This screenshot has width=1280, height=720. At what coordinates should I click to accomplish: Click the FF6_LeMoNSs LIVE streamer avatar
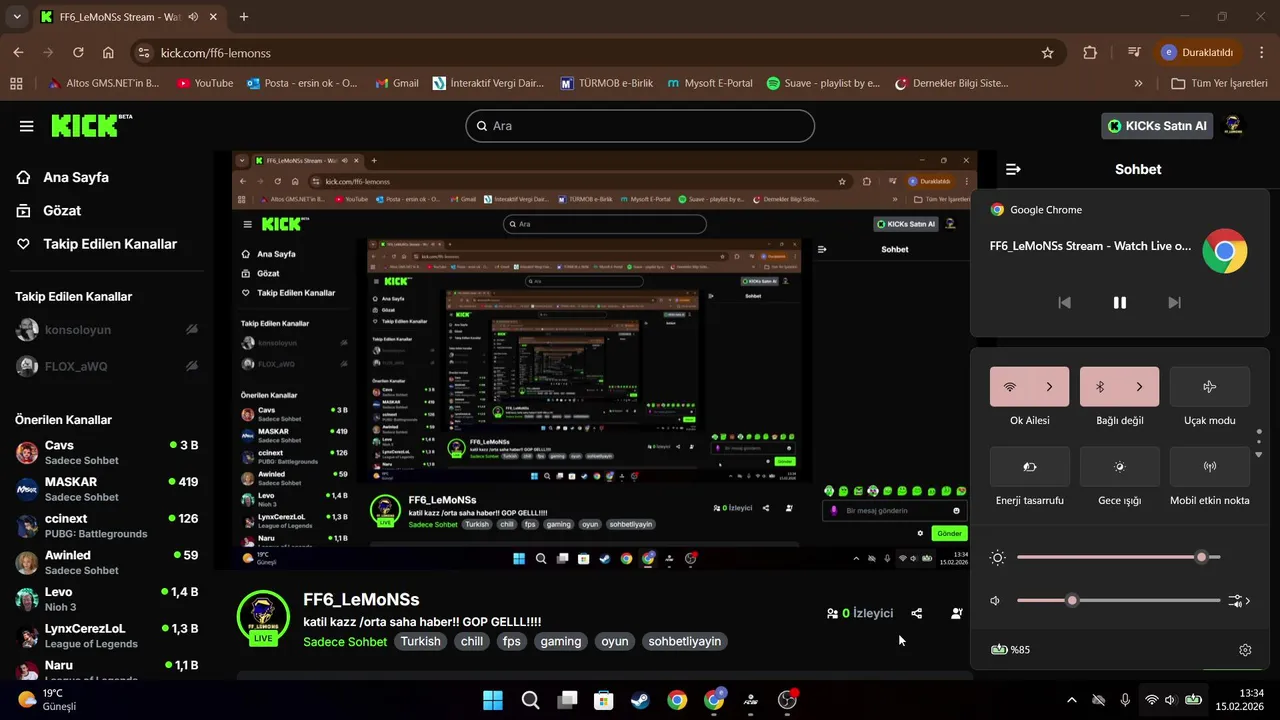point(263,617)
